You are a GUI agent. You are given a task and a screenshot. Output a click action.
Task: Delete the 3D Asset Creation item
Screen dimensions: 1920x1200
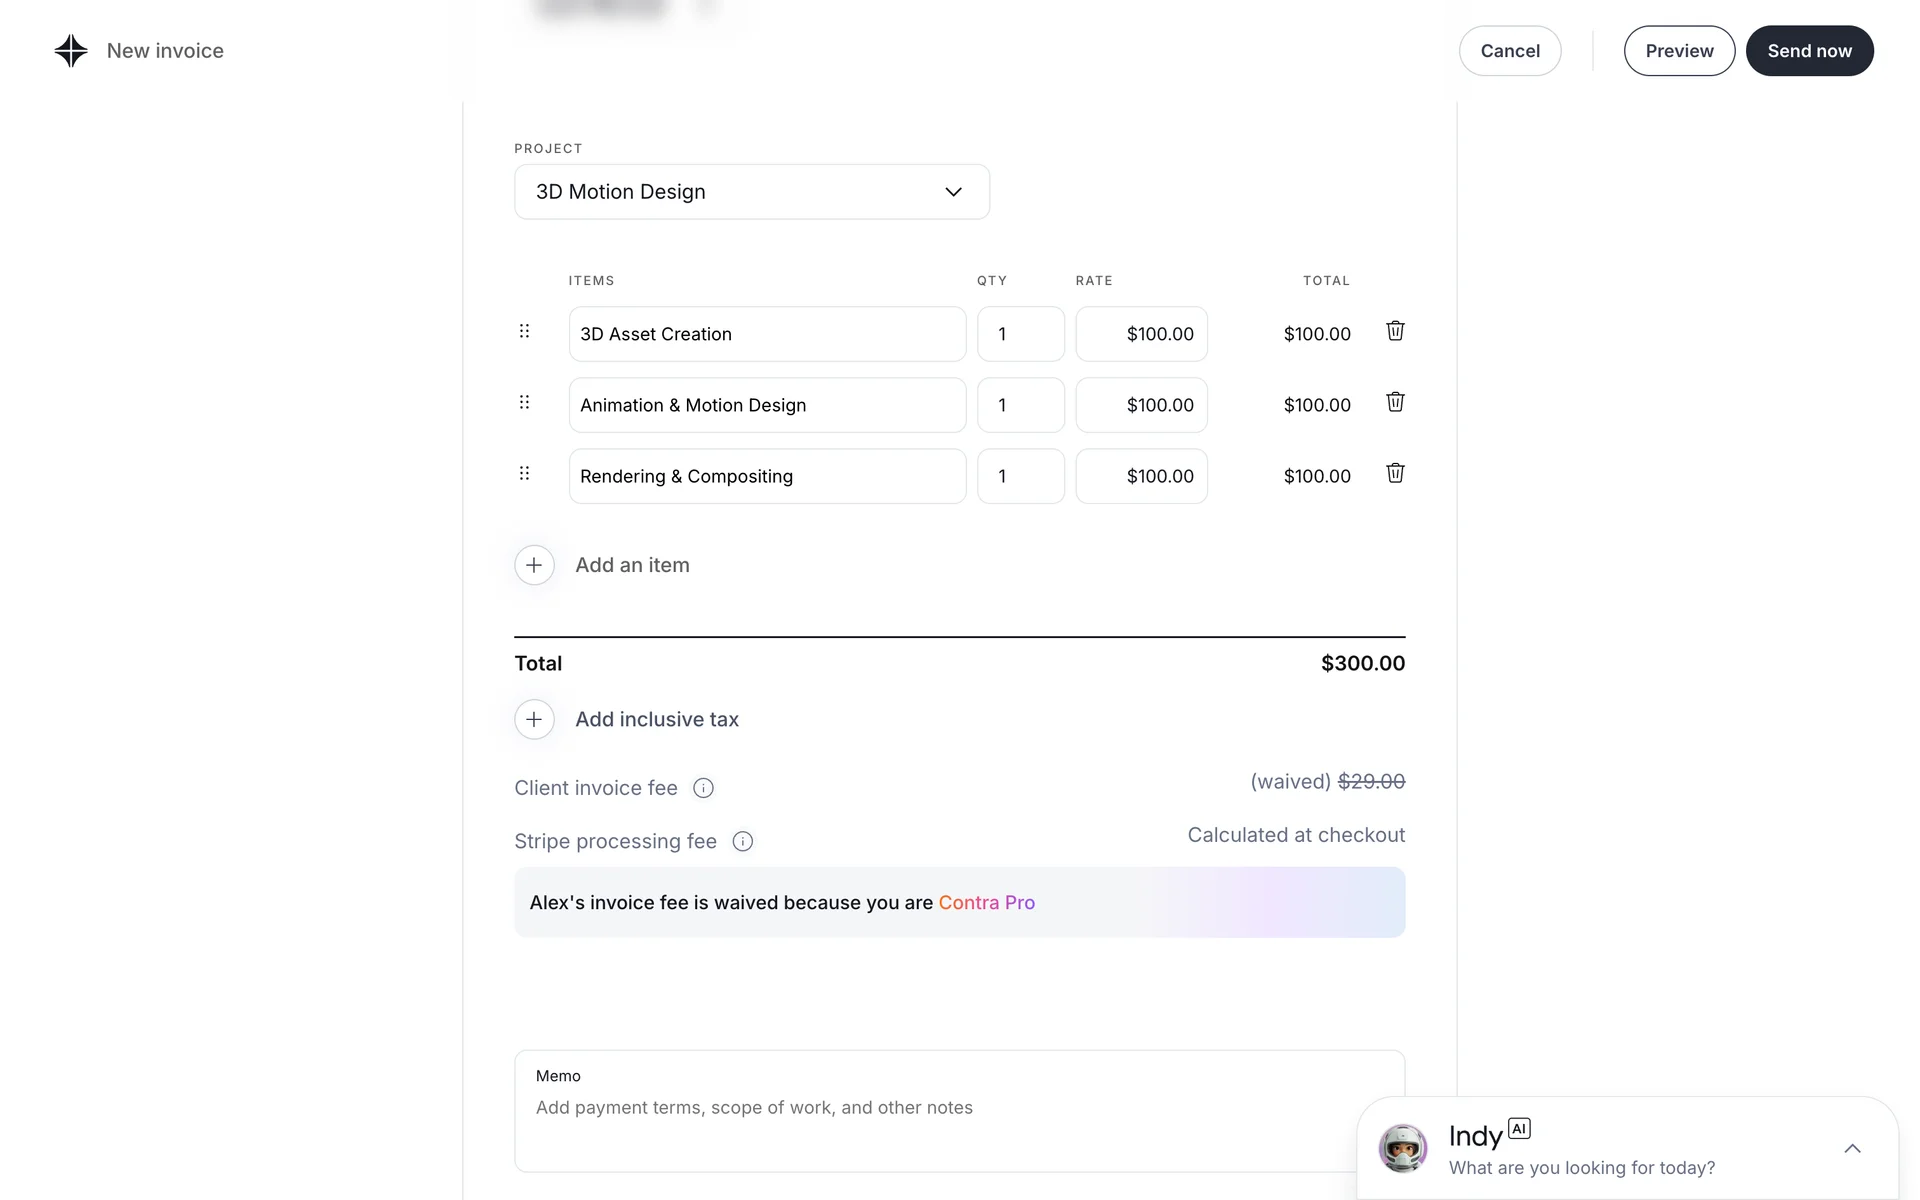click(1395, 331)
